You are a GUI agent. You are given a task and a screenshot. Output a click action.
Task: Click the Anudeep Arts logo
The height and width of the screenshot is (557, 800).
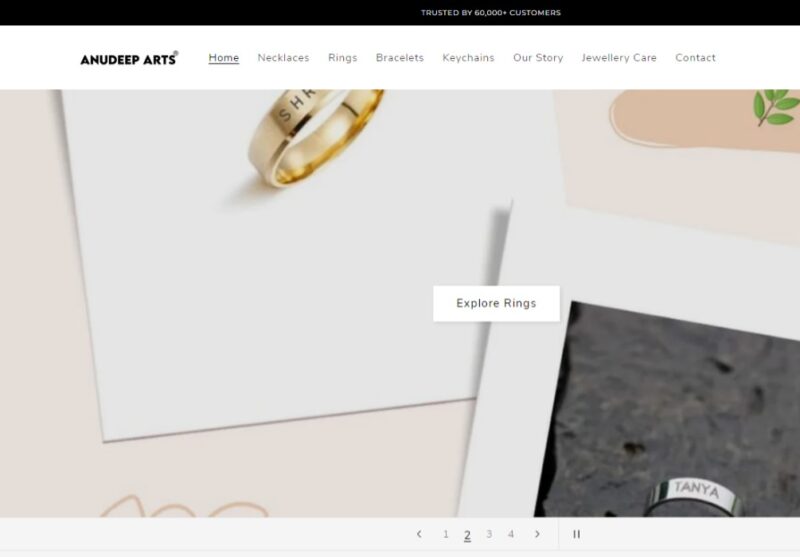pyautogui.click(x=129, y=58)
